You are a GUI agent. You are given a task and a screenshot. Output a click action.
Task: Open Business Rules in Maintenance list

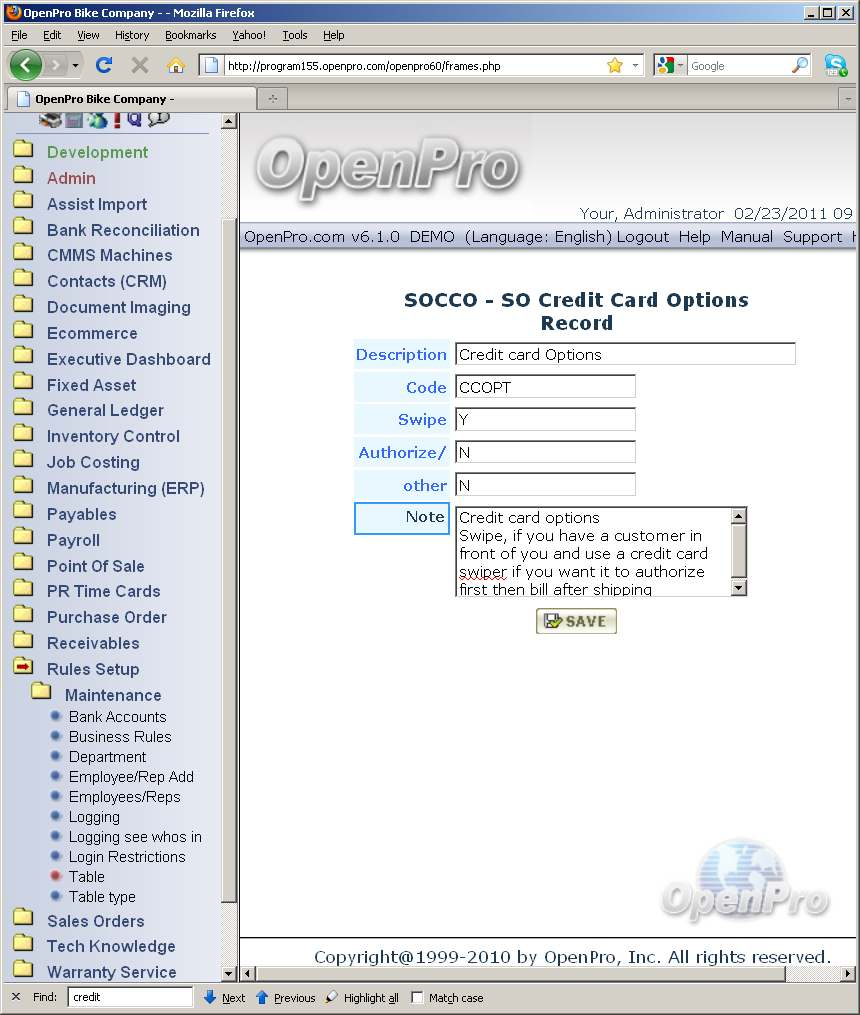[120, 737]
